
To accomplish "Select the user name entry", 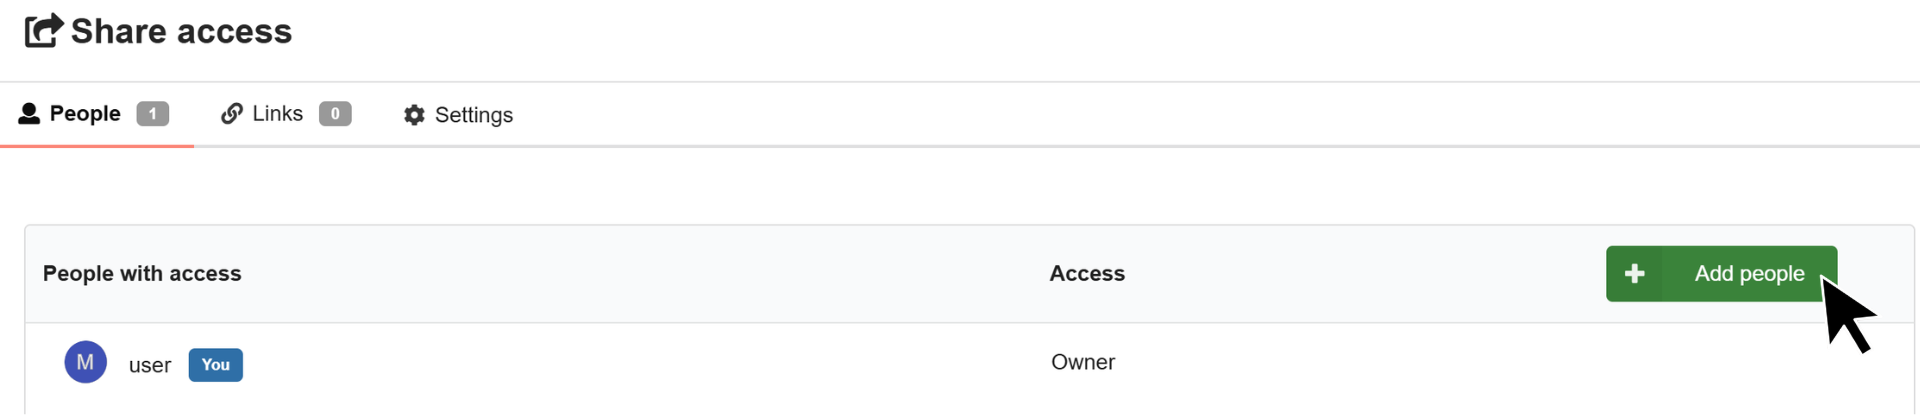I will pos(150,366).
